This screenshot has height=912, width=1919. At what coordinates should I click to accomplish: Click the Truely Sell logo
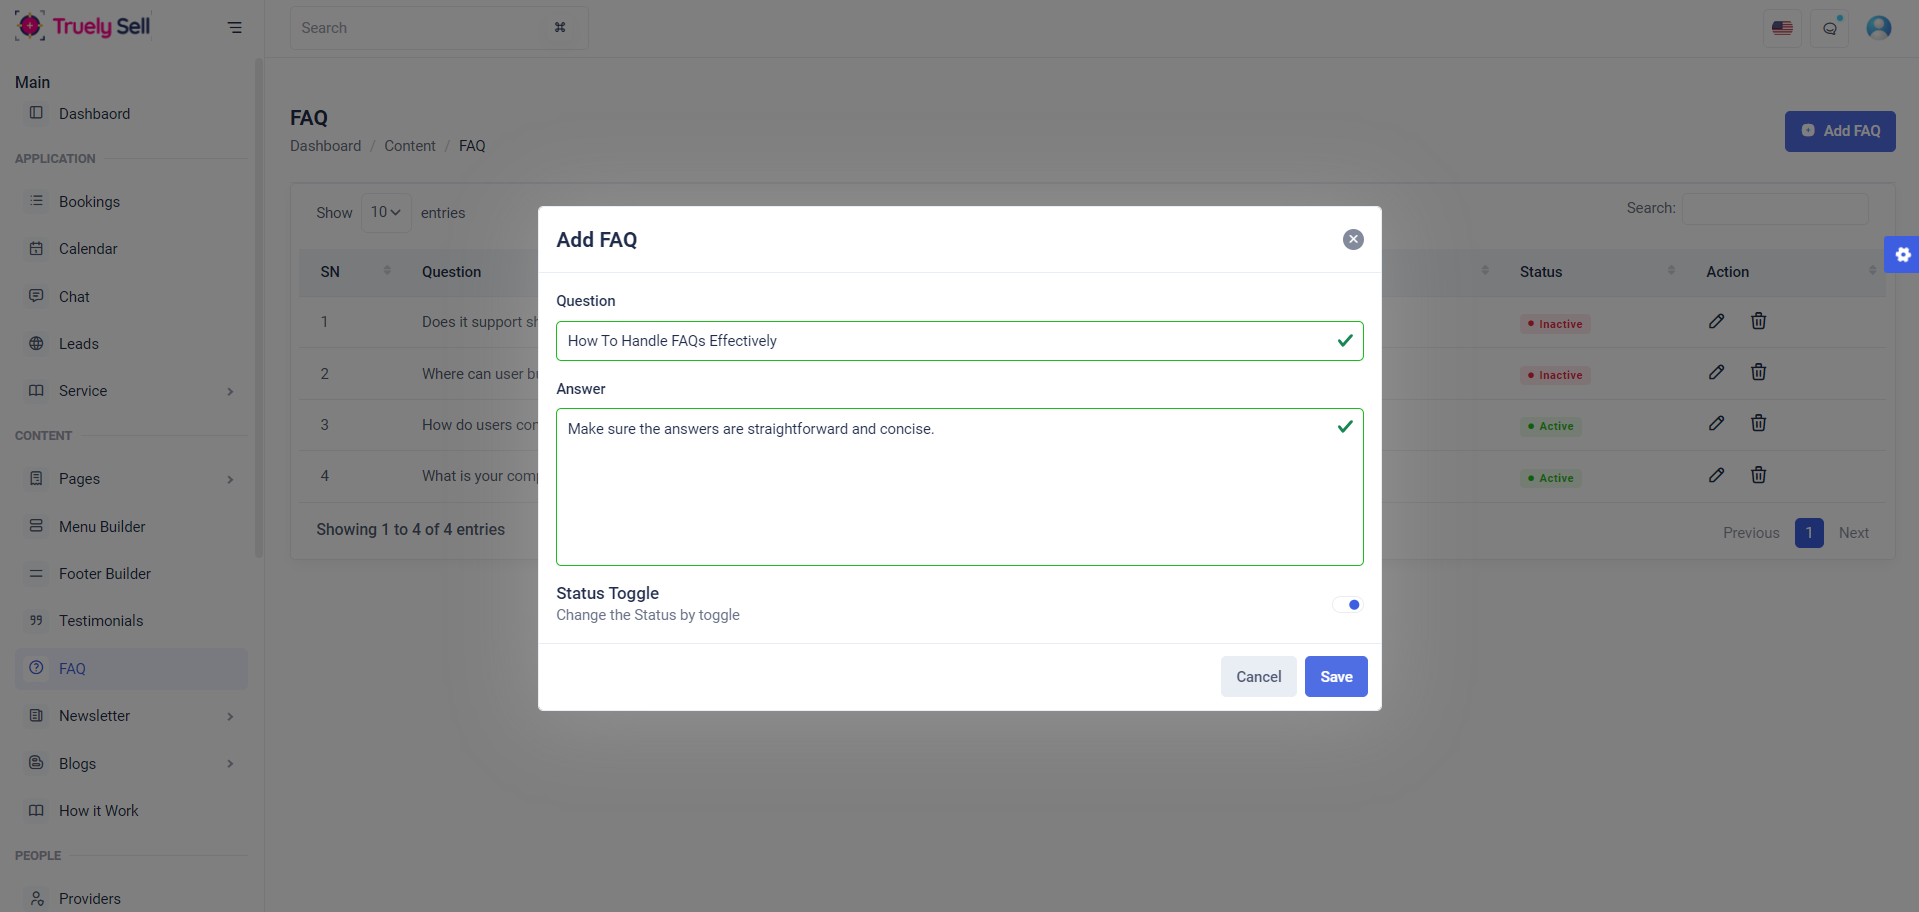point(83,25)
